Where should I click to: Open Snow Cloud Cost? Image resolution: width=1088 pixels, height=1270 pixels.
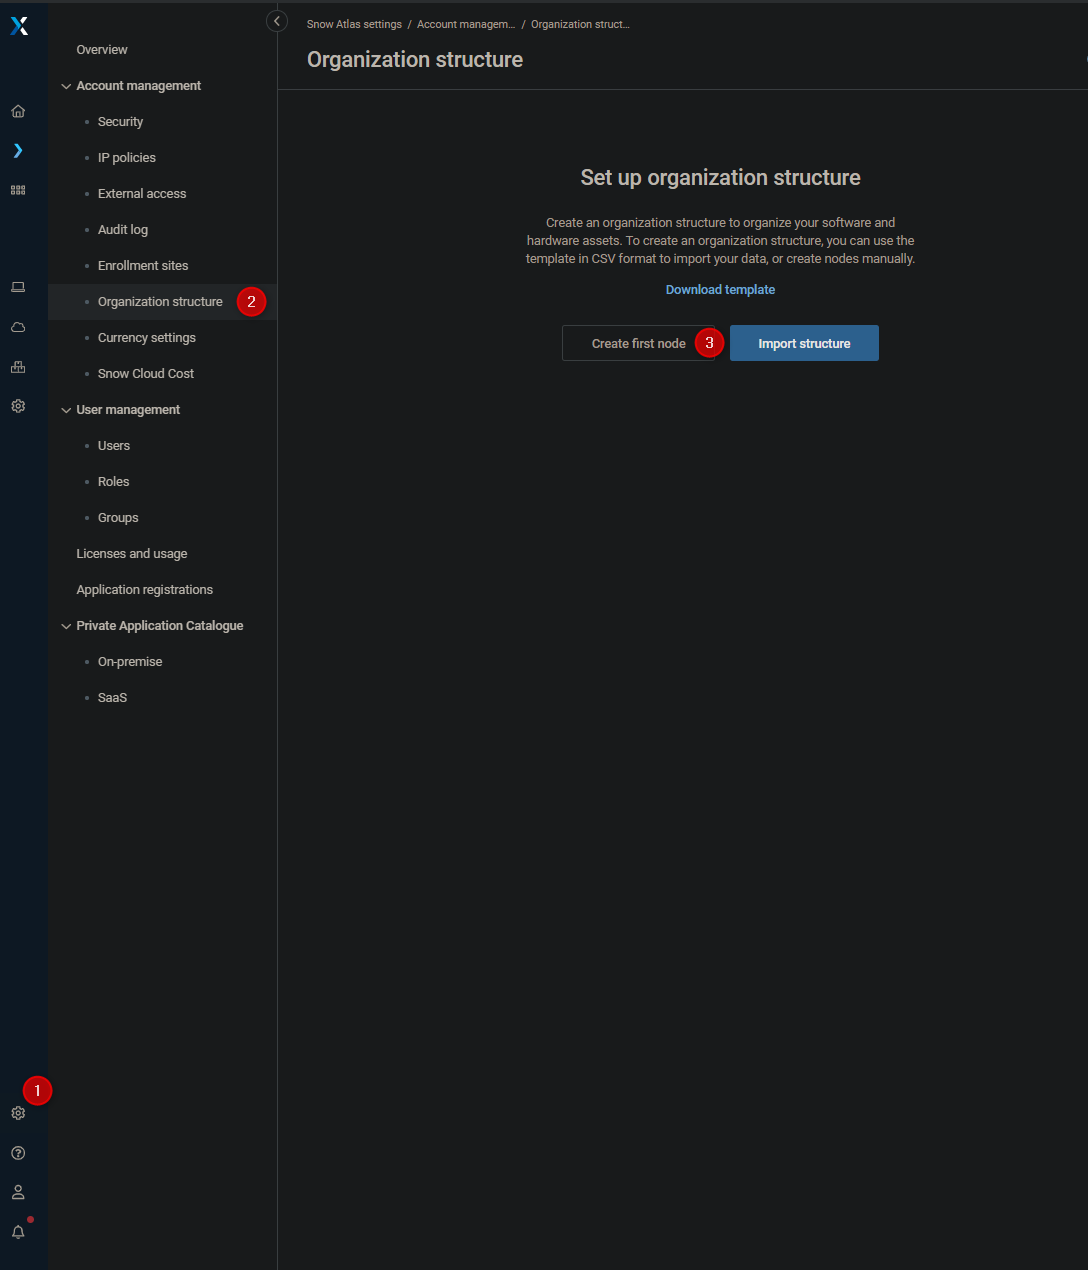point(146,374)
